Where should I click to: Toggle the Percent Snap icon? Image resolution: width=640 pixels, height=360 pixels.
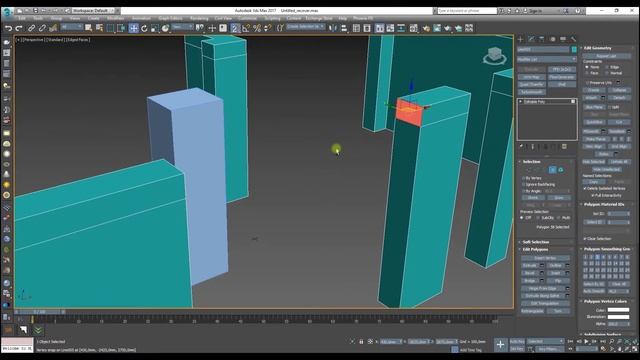pos(257,28)
